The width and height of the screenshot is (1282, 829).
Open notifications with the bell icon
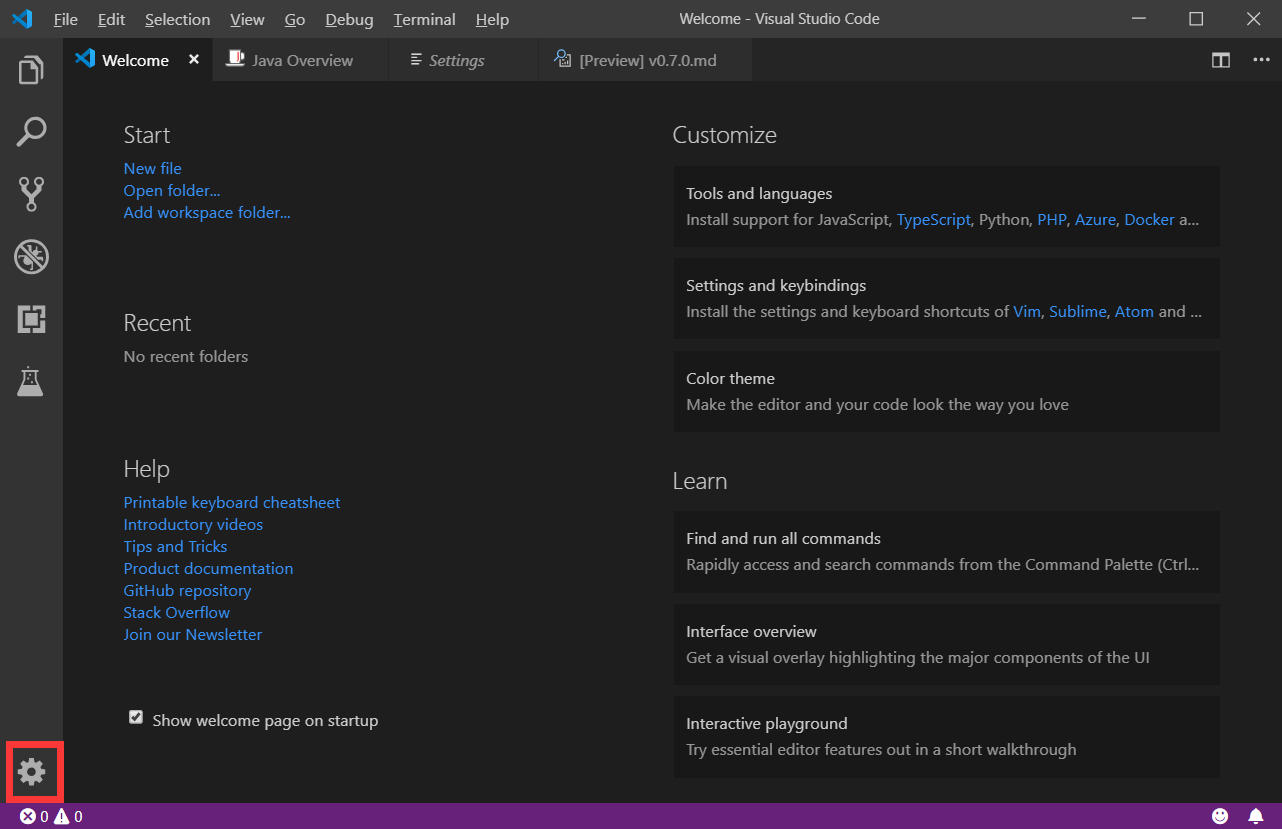click(x=1257, y=816)
